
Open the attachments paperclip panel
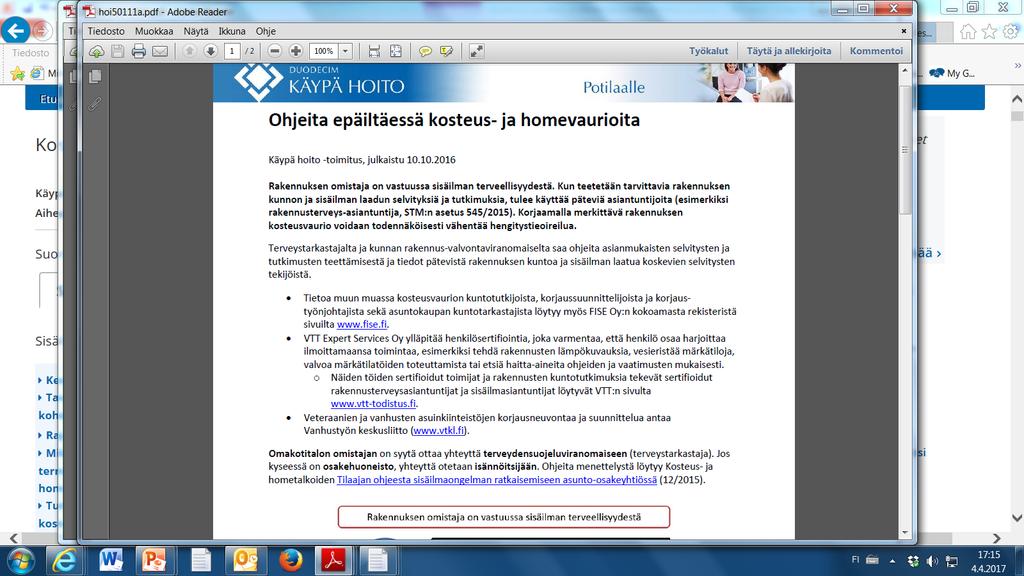click(x=95, y=103)
